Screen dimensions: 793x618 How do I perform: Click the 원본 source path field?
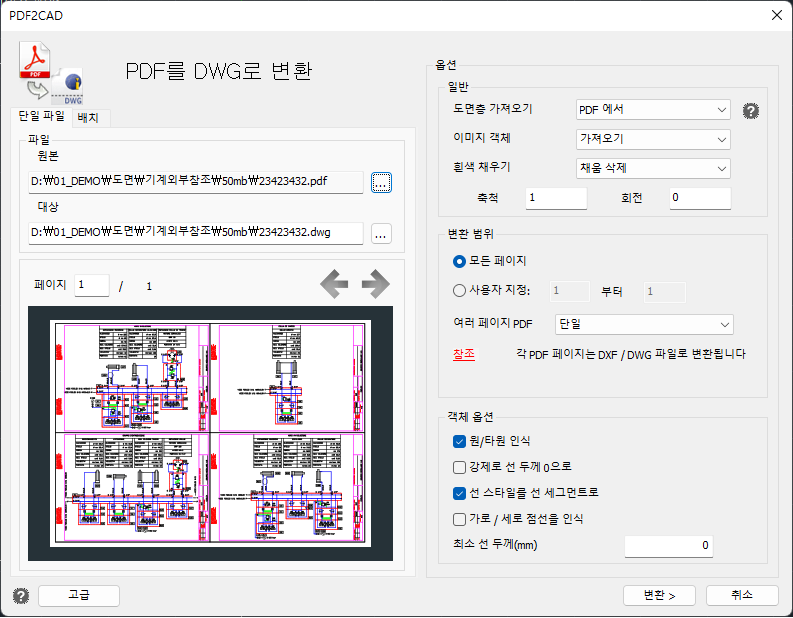[196, 182]
